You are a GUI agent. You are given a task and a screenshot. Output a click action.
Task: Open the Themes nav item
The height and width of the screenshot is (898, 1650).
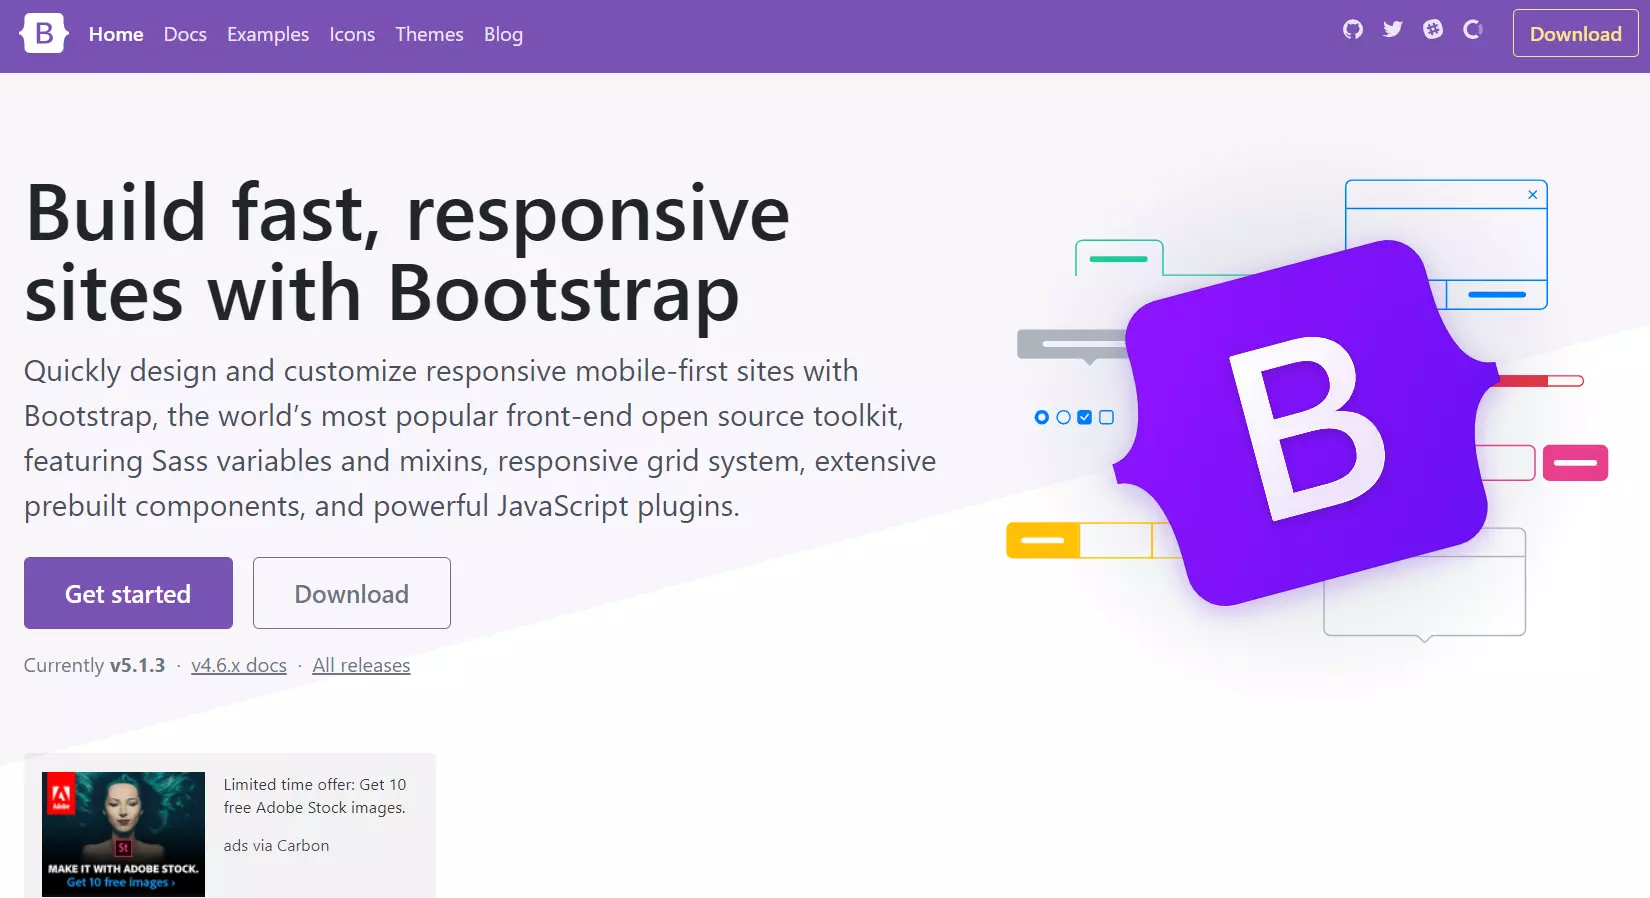(429, 34)
